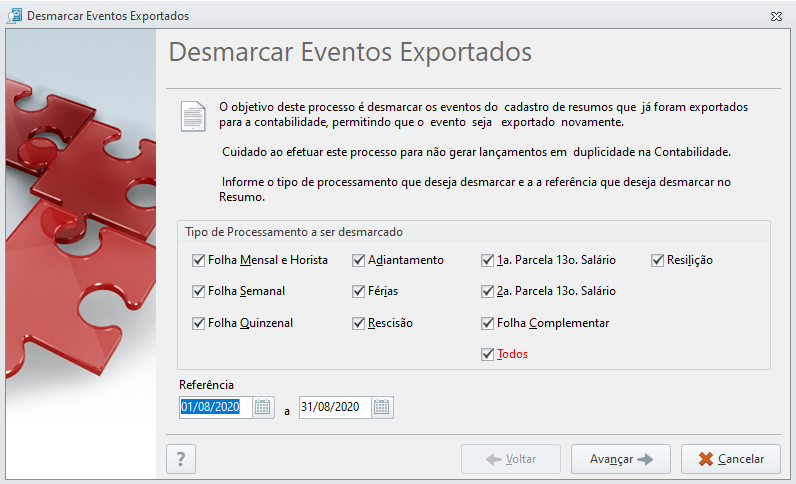This screenshot has width=796, height=484.
Task: Click the Referência label
Action: coord(206,385)
